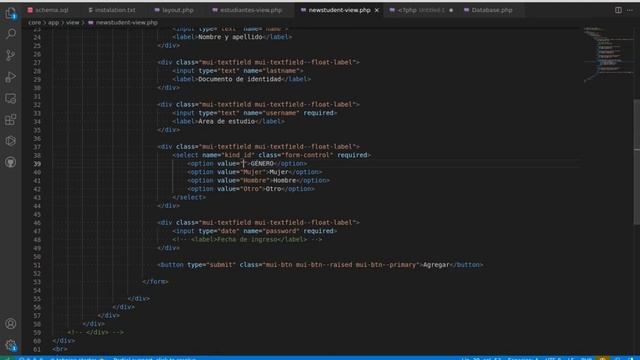Click line number 51 in gutter

(x=37, y=265)
